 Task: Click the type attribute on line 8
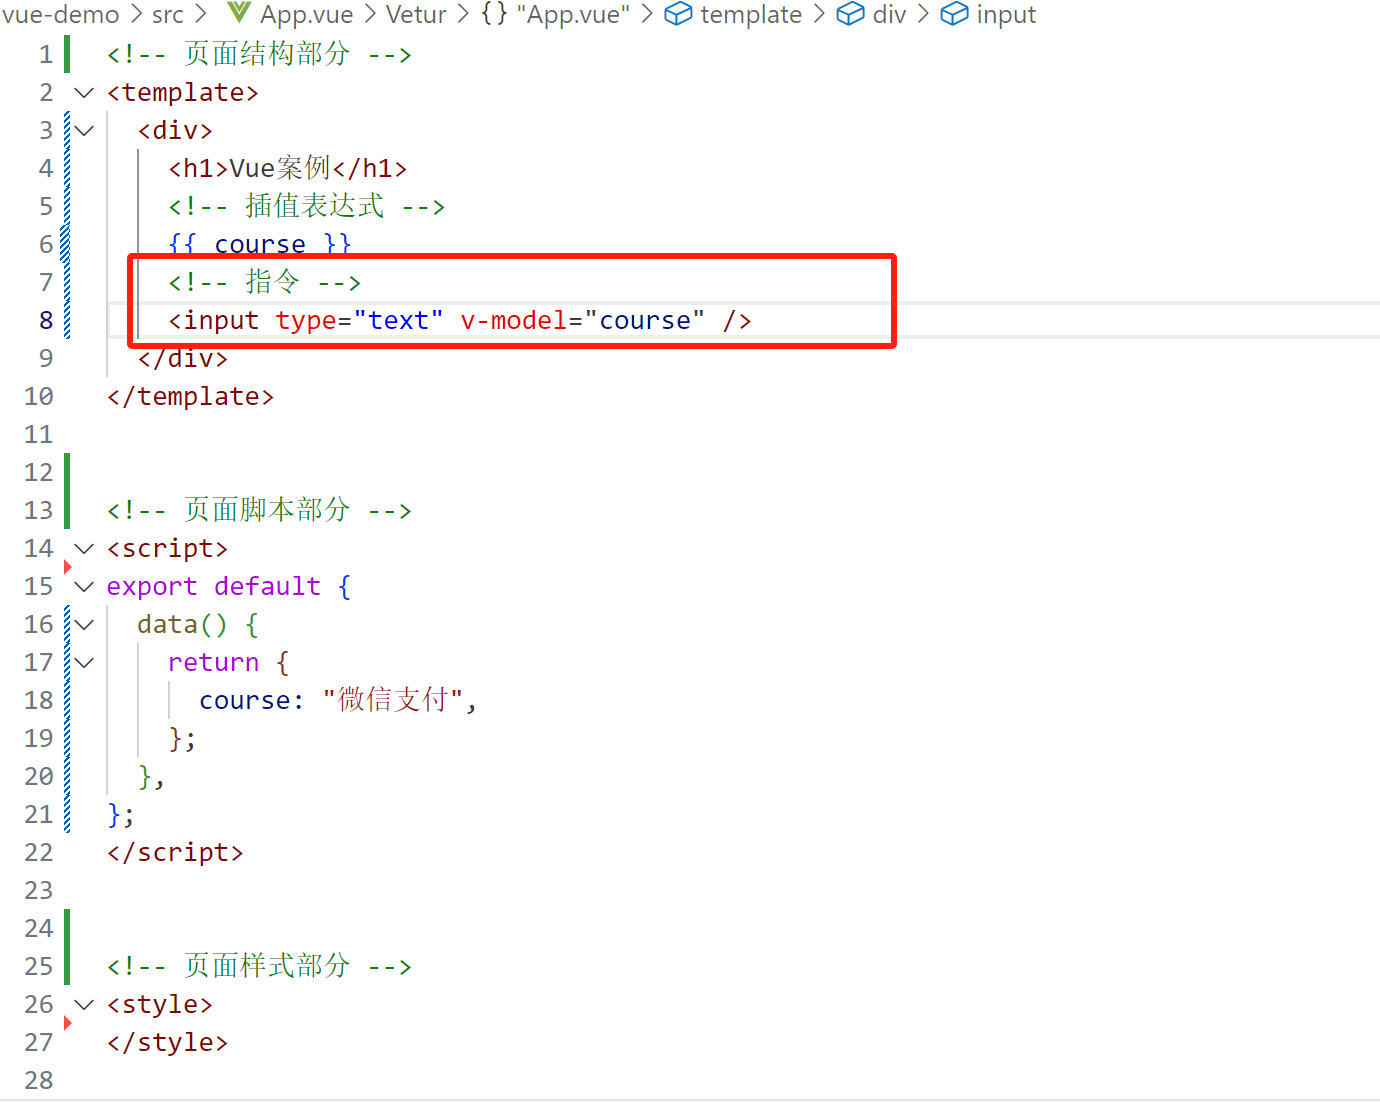[306, 320]
